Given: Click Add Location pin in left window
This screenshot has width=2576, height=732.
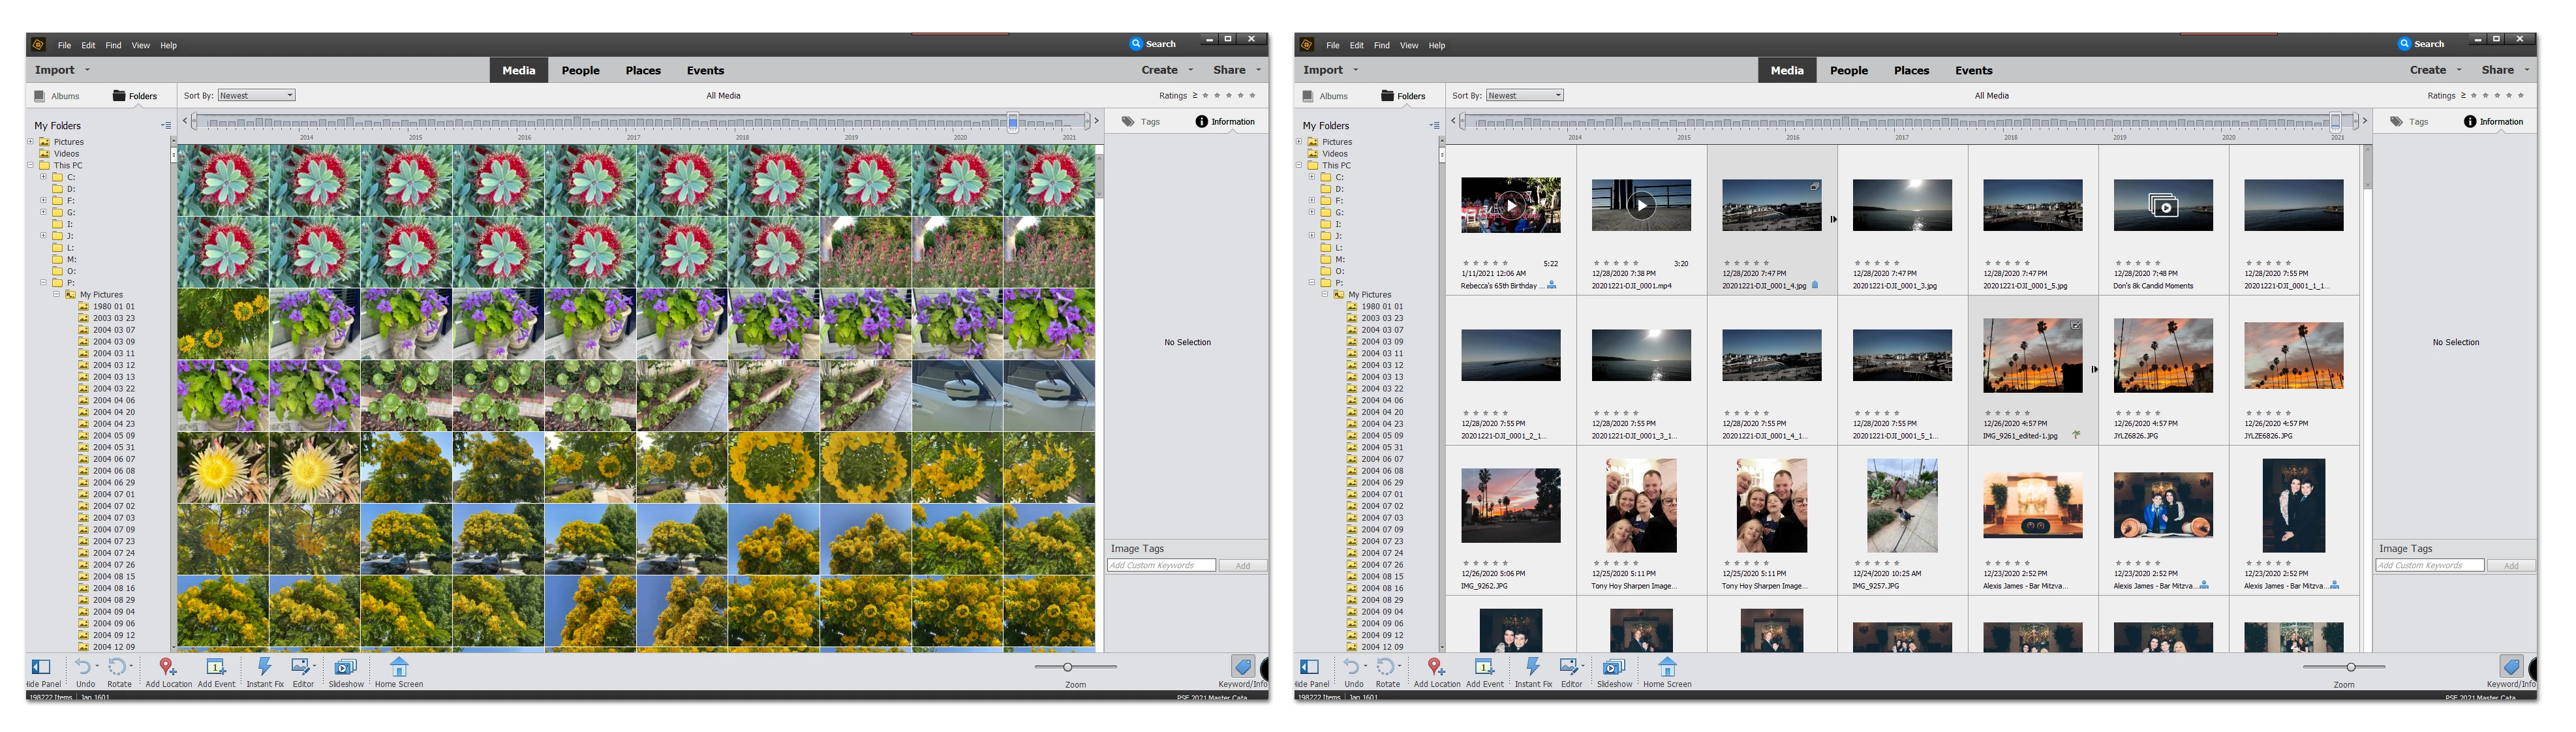Looking at the screenshot, I should tap(167, 667).
